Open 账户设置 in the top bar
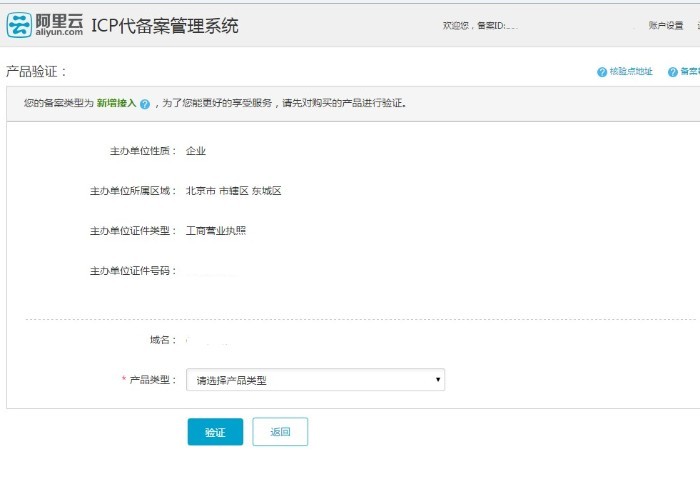Viewport: 700px width, 504px height. coord(665,26)
